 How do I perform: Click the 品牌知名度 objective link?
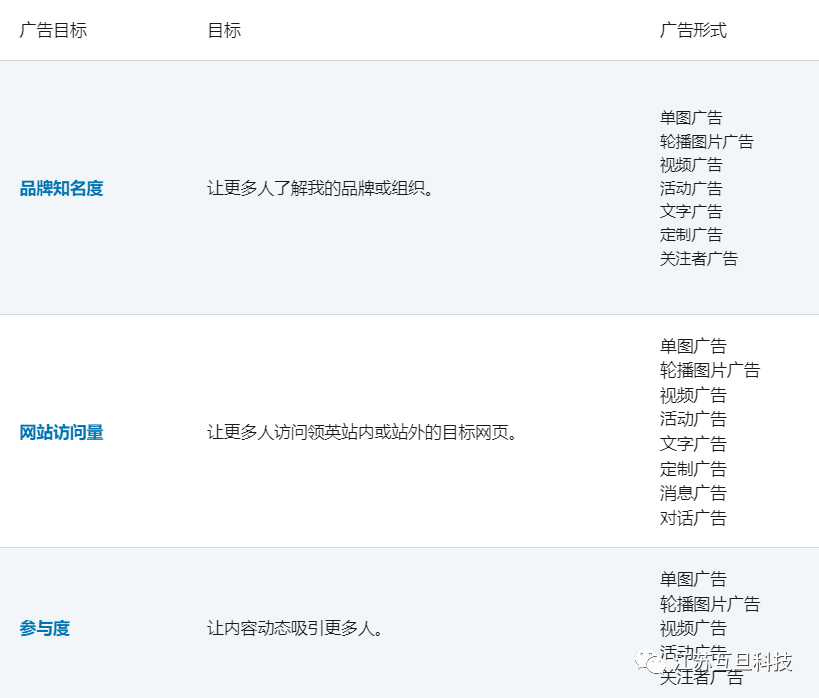[61, 188]
